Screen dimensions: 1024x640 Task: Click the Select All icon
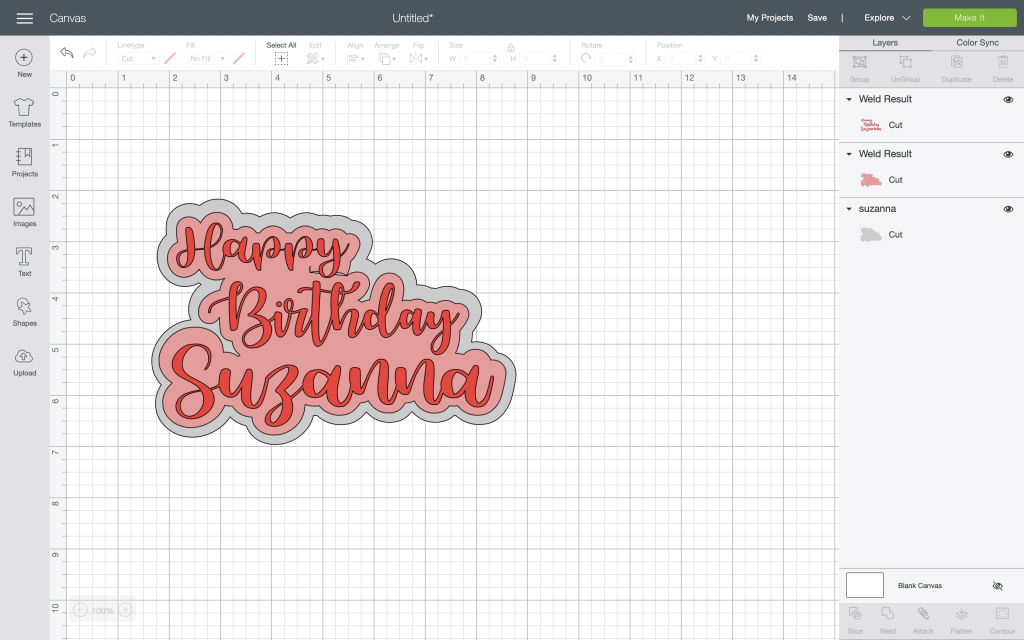point(281,58)
